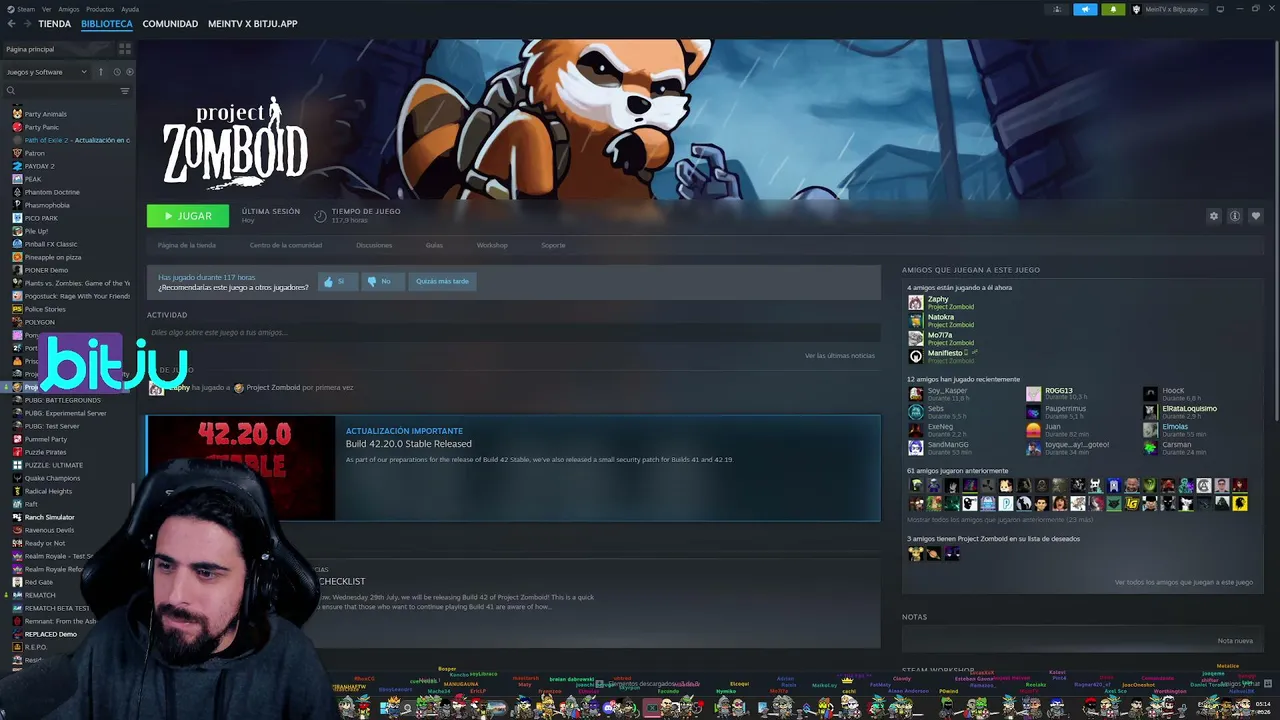Go forward with the navigation forward arrow
1280x720 pixels.
click(26, 24)
